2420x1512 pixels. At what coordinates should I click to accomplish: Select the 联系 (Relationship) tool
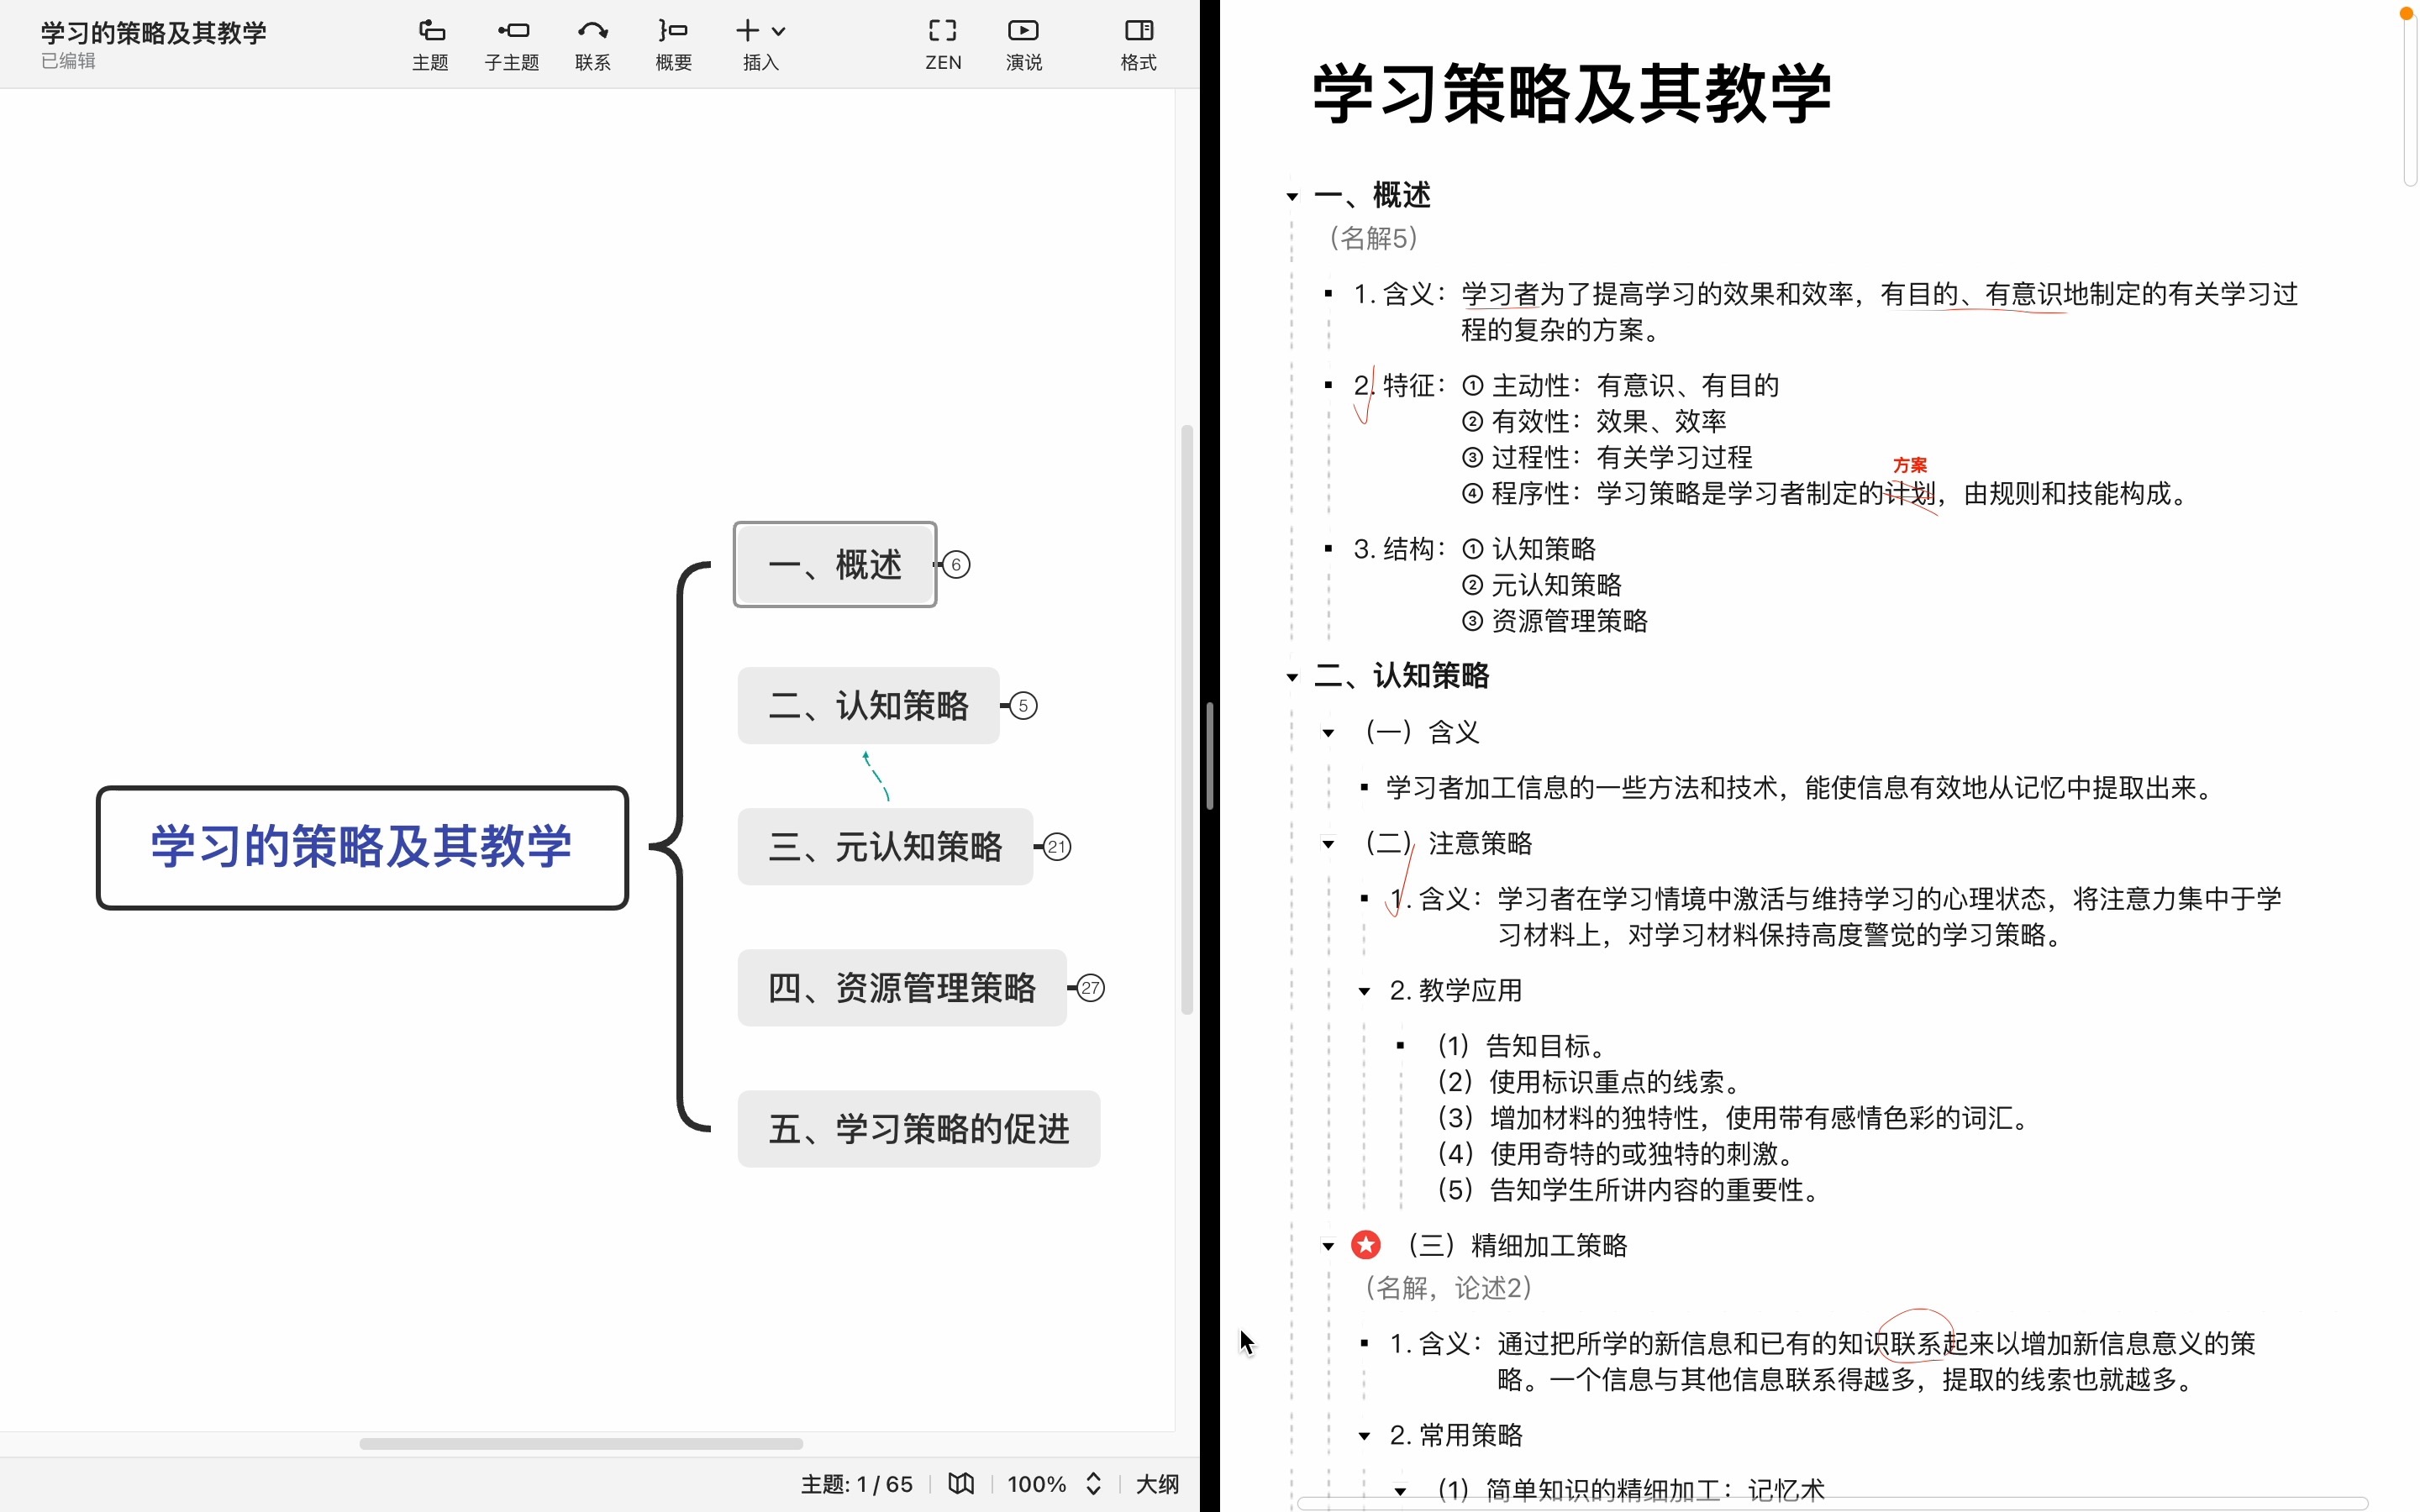click(x=592, y=42)
